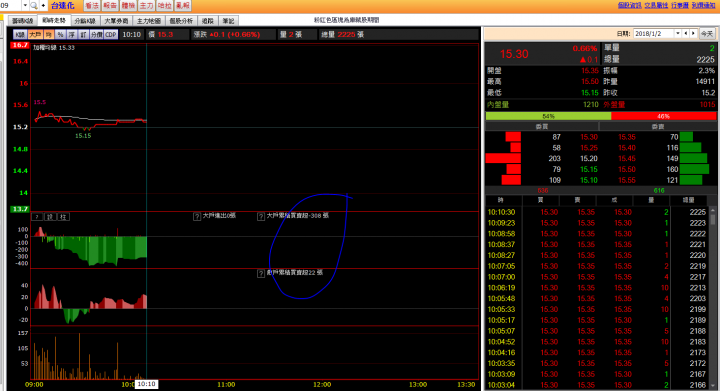Open the stock code dropdown arrow

[x=25, y=6]
